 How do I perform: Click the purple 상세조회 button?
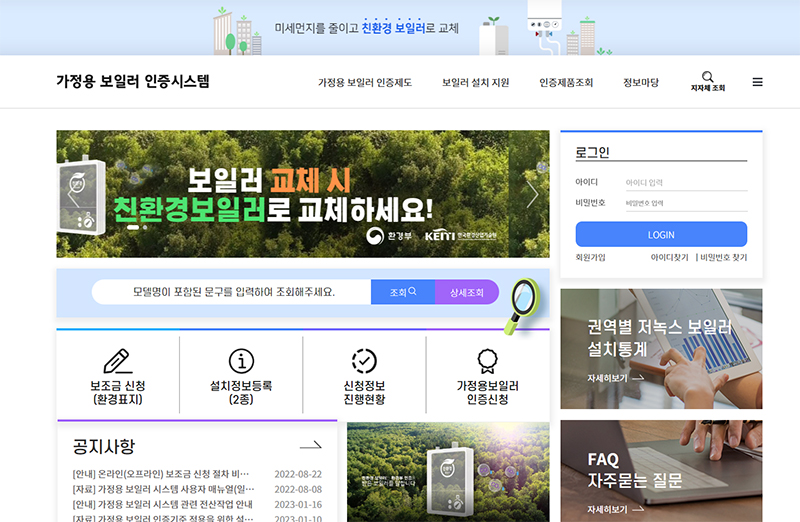pyautogui.click(x=466, y=292)
